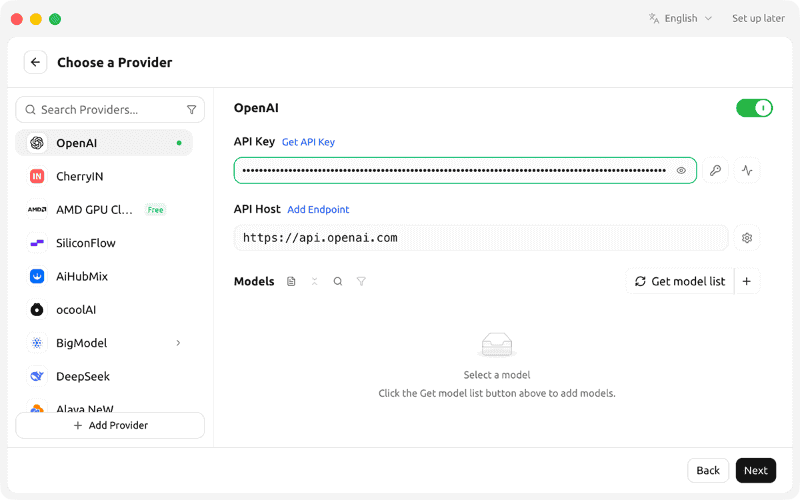
Task: Click the models document icon
Action: [x=291, y=282]
